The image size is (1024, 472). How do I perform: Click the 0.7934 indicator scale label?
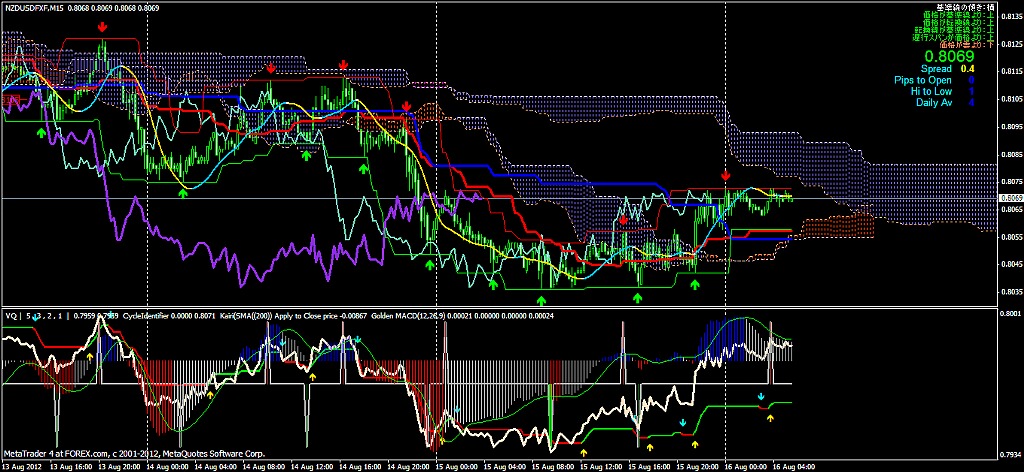tap(1010, 453)
